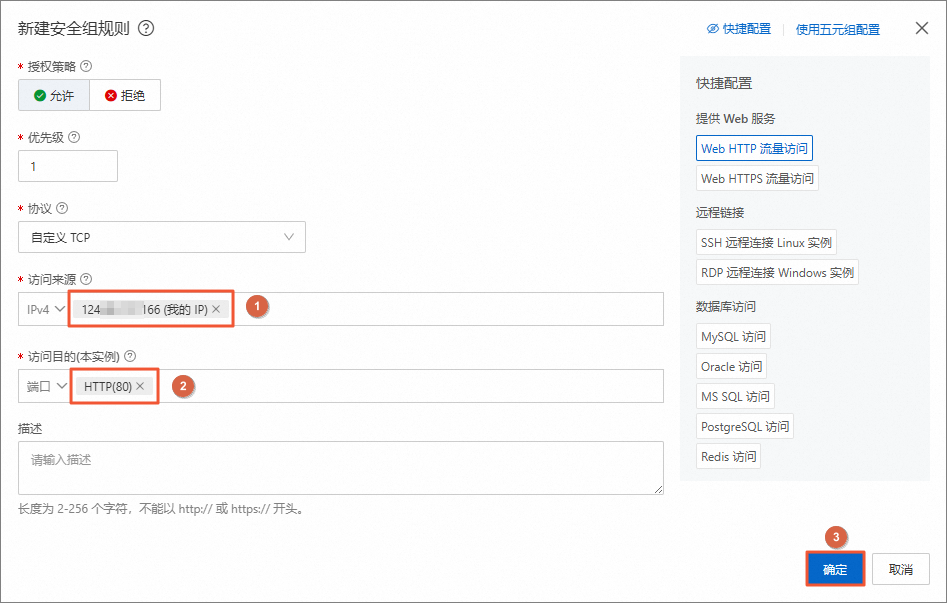Click the 数据库访问 section heading
The height and width of the screenshot is (603, 947).
click(725, 306)
